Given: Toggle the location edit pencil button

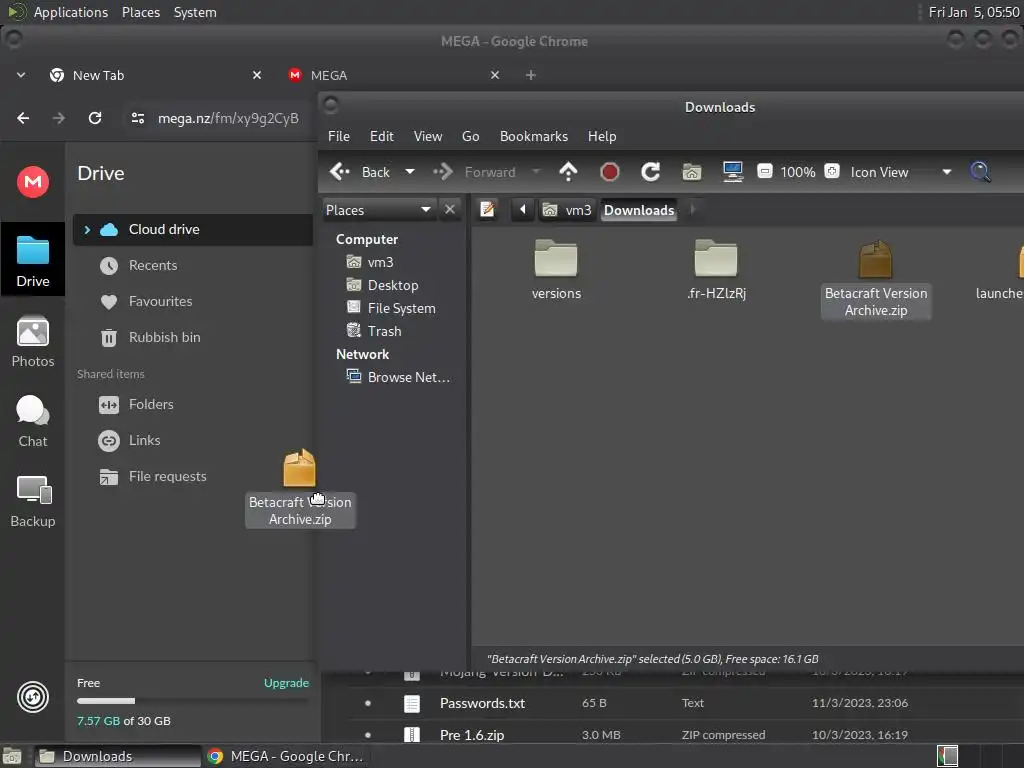Looking at the screenshot, I should tap(487, 210).
